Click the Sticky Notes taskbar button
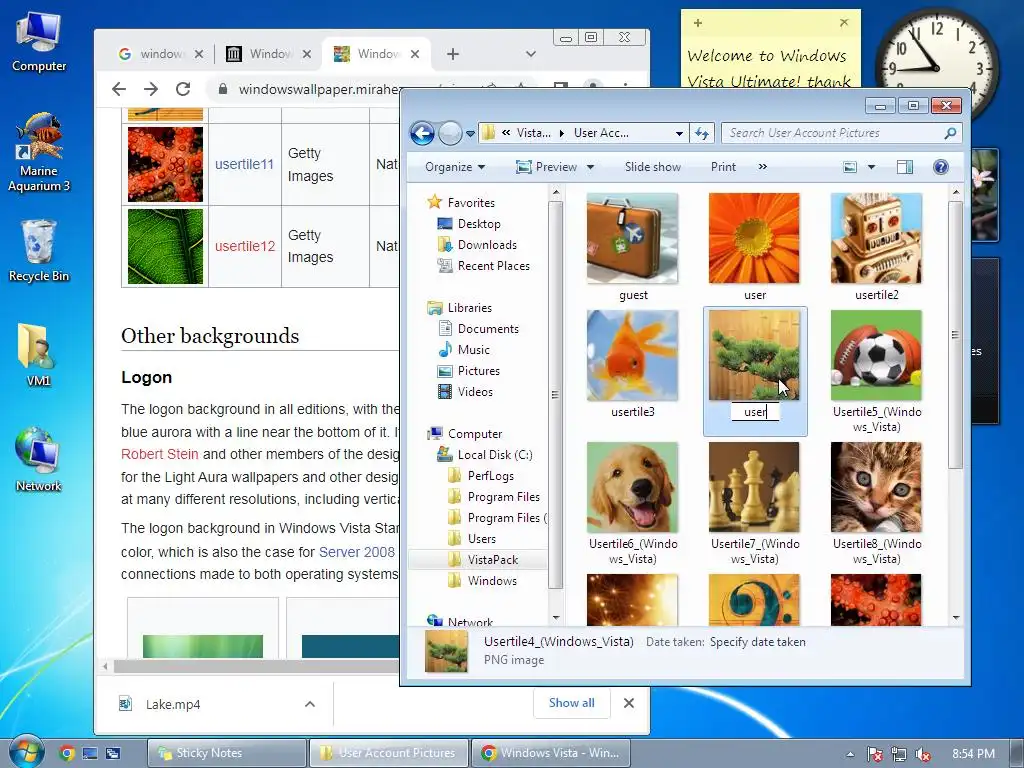Viewport: 1024px width, 768px height. pyautogui.click(x=227, y=753)
